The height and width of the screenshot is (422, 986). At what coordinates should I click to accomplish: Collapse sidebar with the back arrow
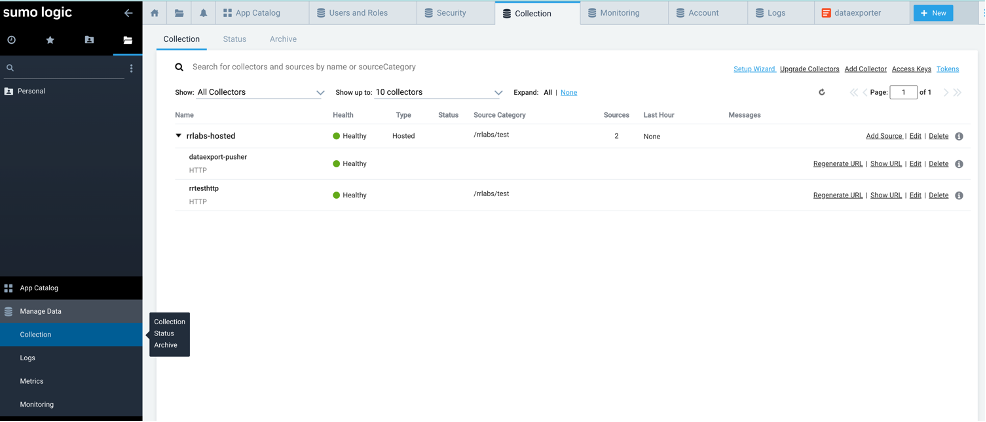coord(128,13)
